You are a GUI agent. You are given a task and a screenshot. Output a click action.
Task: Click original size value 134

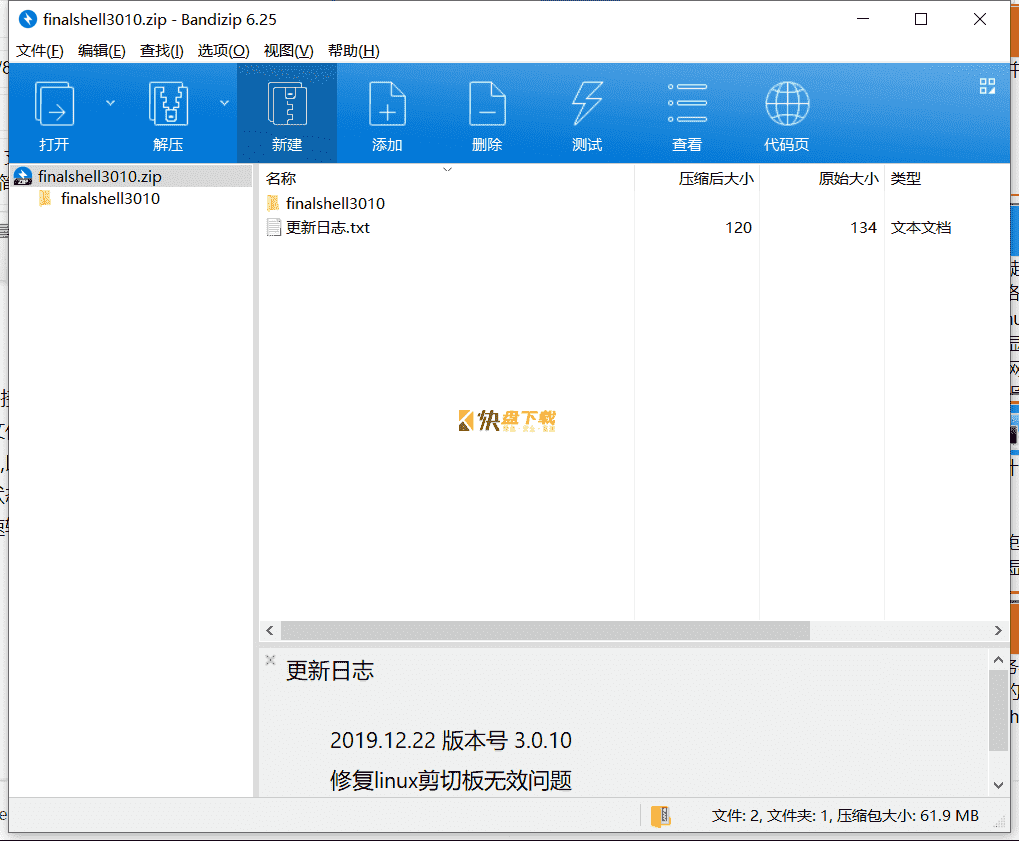coord(863,227)
